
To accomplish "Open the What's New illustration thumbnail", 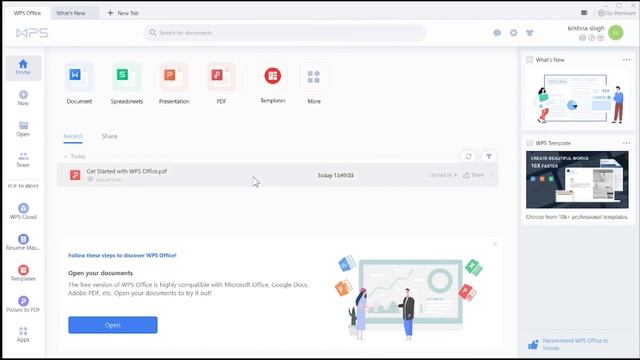I will coord(578,98).
